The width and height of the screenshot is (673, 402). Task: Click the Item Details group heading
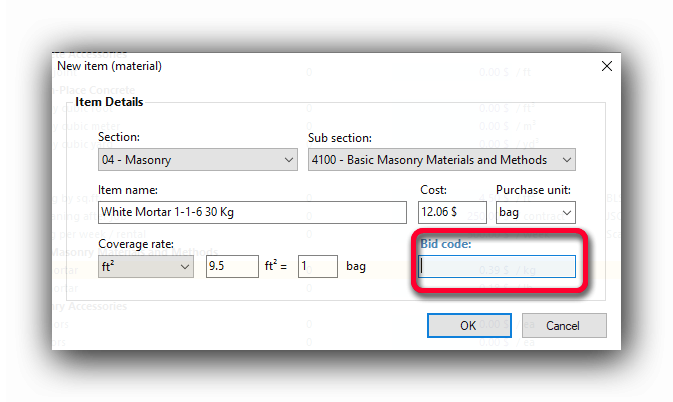(x=109, y=102)
